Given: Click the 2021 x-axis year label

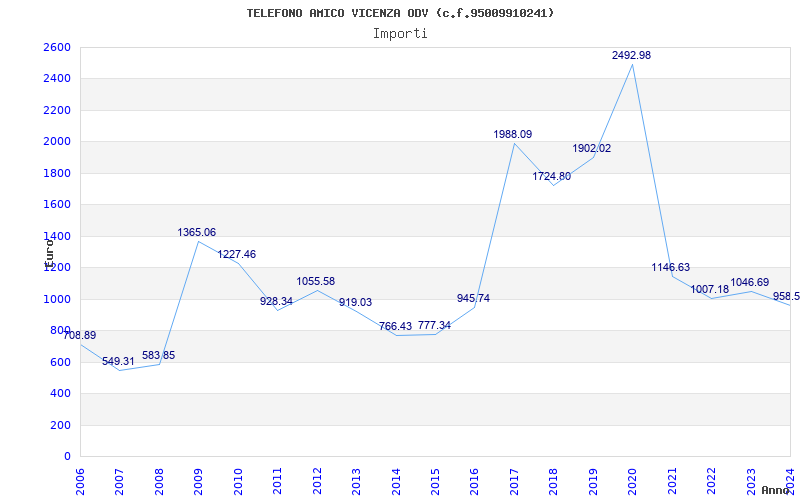Looking at the screenshot, I should [x=672, y=482].
